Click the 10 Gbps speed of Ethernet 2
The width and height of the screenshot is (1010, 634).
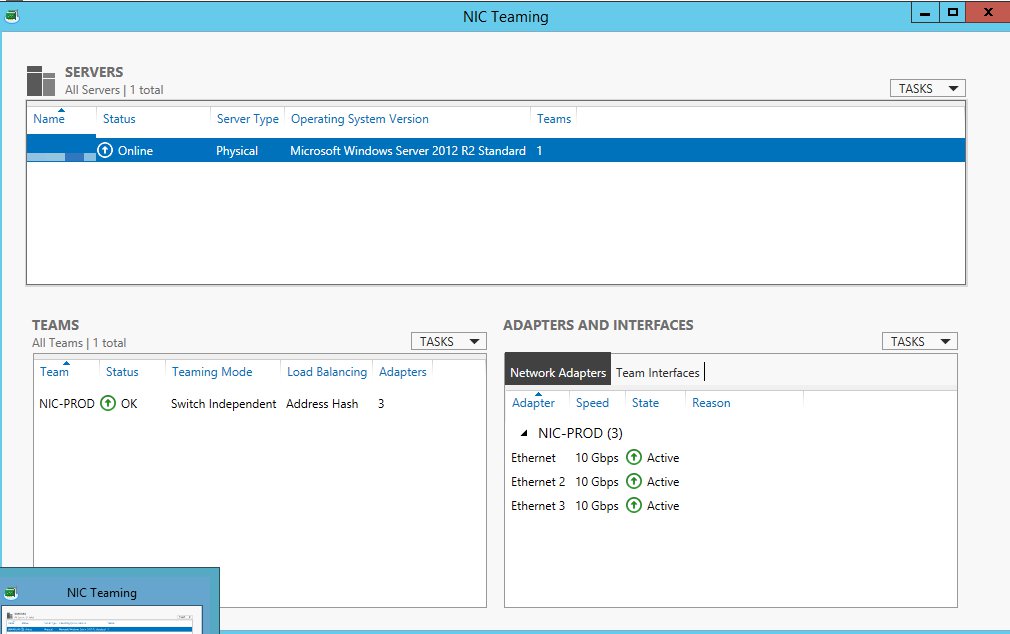coord(596,481)
